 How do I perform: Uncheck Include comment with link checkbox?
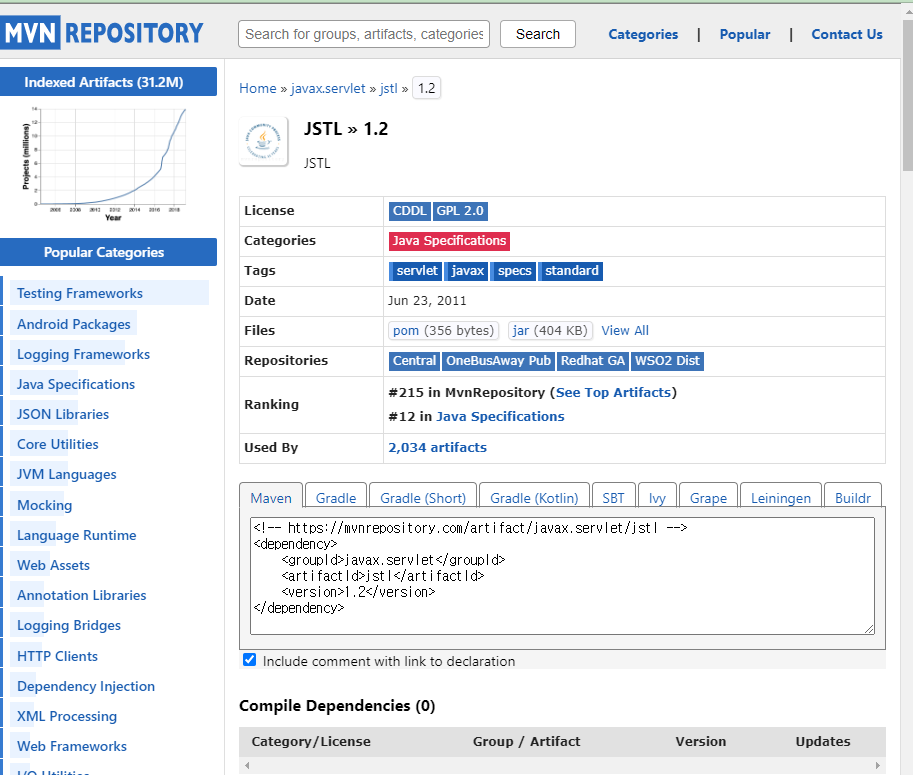250,660
